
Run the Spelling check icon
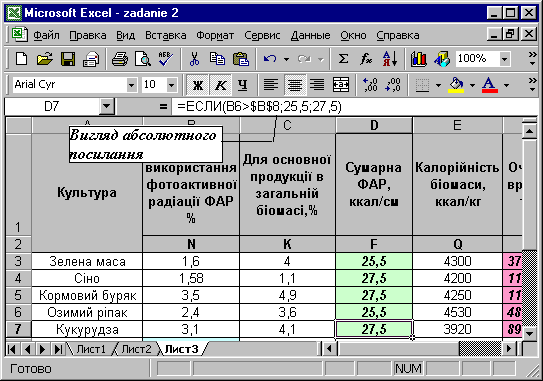pos(166,59)
